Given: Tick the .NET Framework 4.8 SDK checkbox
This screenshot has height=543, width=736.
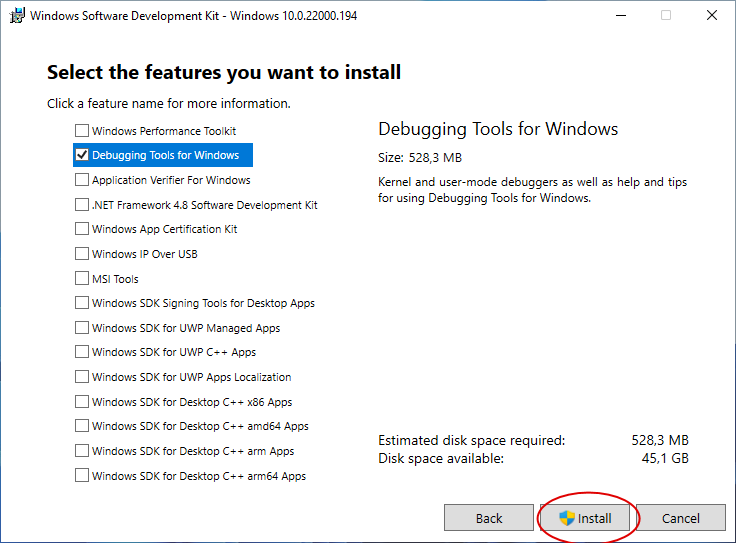Looking at the screenshot, I should click(82, 205).
